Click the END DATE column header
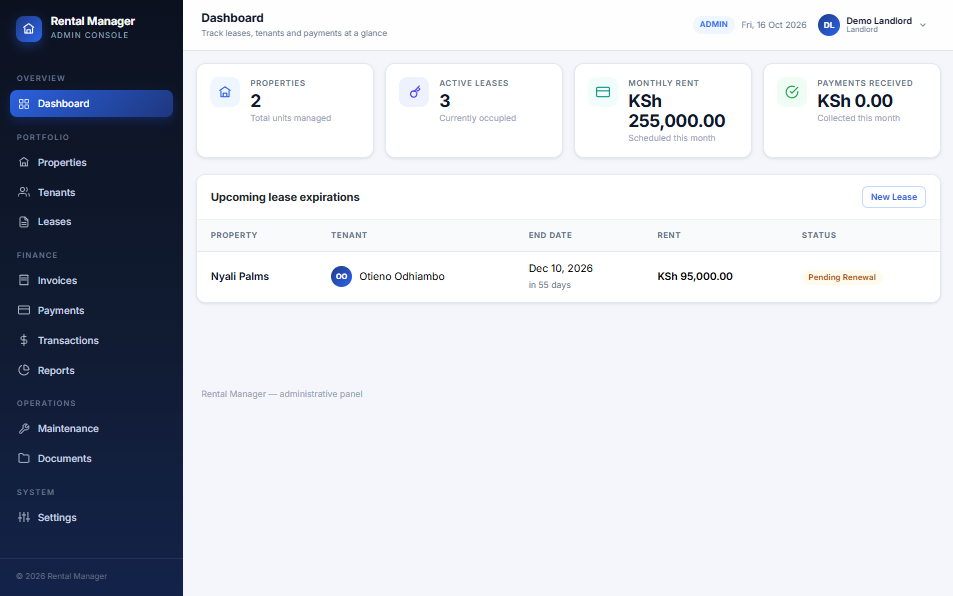Screen dimensions: 953x596 pyautogui.click(x=550, y=235)
